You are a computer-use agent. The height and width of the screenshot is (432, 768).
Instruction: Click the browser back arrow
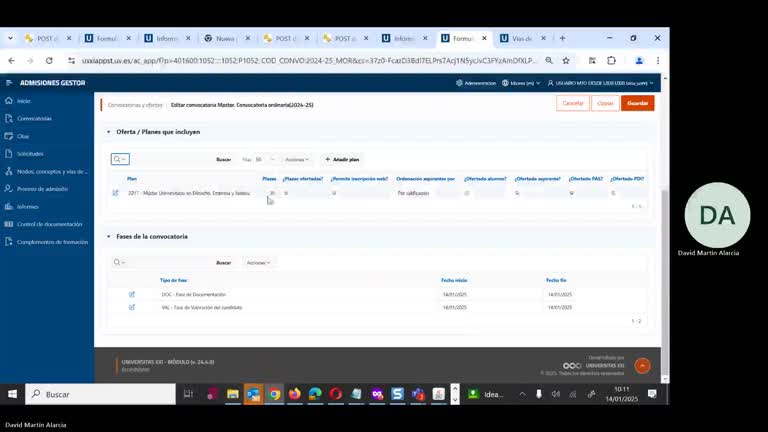pos(11,61)
